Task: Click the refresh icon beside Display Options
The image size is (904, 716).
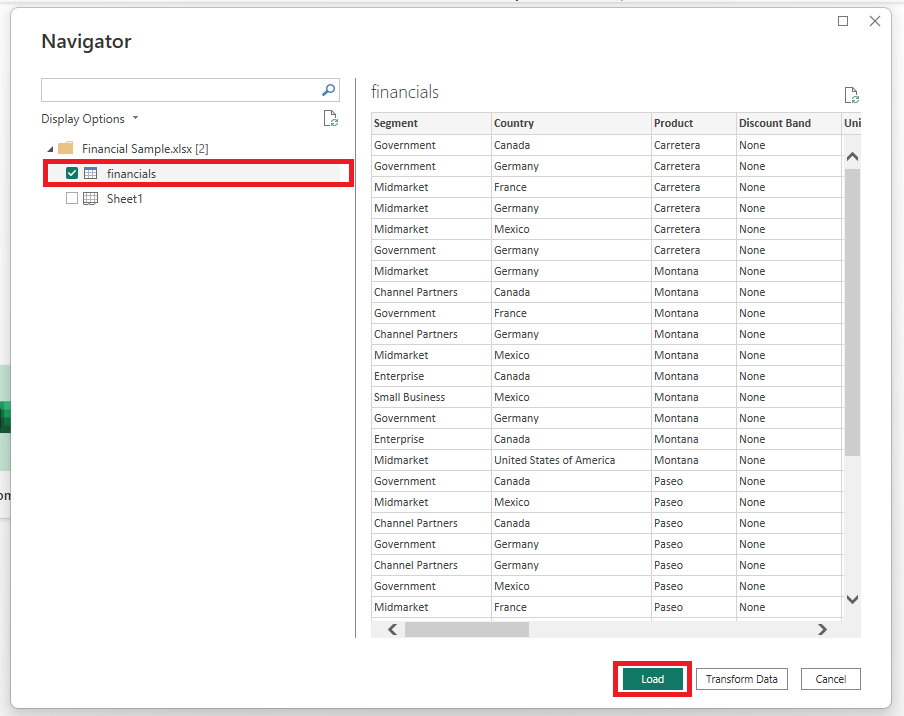Action: [x=330, y=118]
